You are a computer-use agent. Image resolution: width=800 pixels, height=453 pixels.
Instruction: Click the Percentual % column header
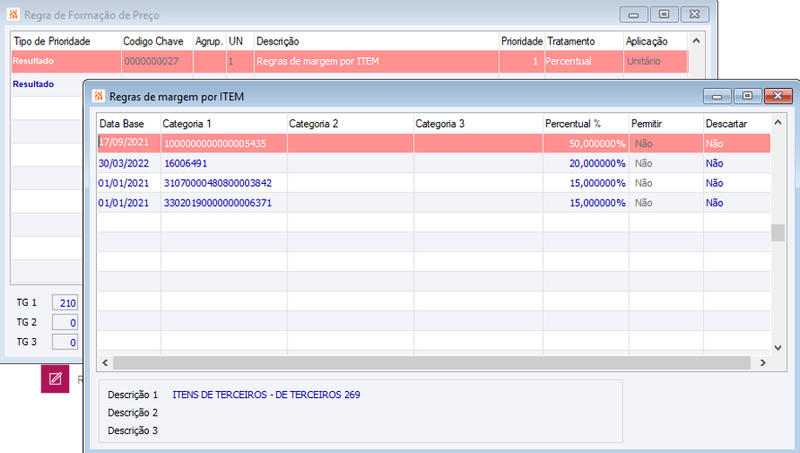pyautogui.click(x=586, y=123)
